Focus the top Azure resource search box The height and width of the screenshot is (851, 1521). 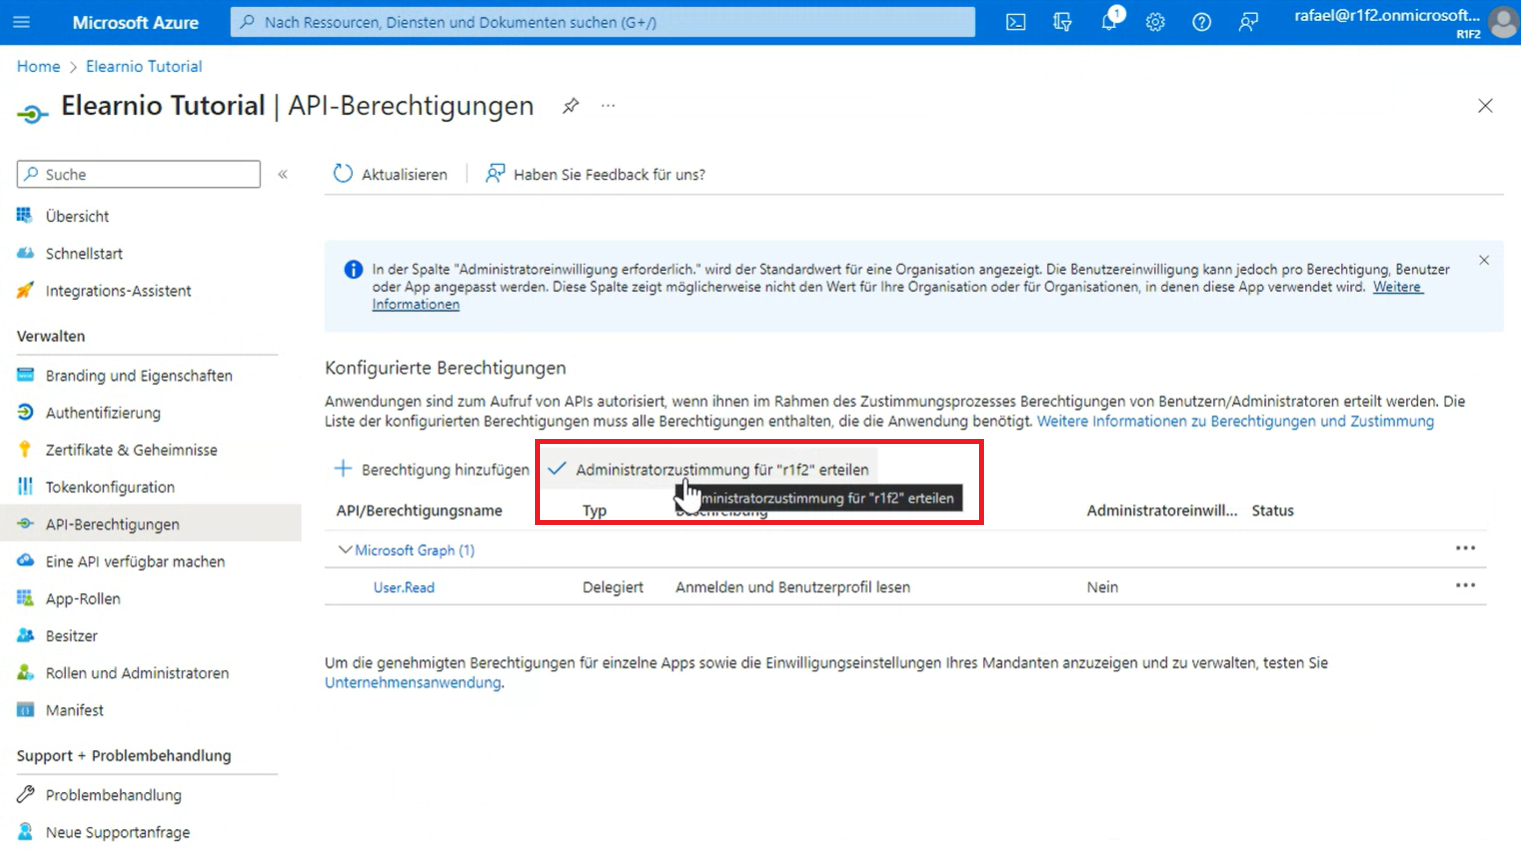(603, 22)
